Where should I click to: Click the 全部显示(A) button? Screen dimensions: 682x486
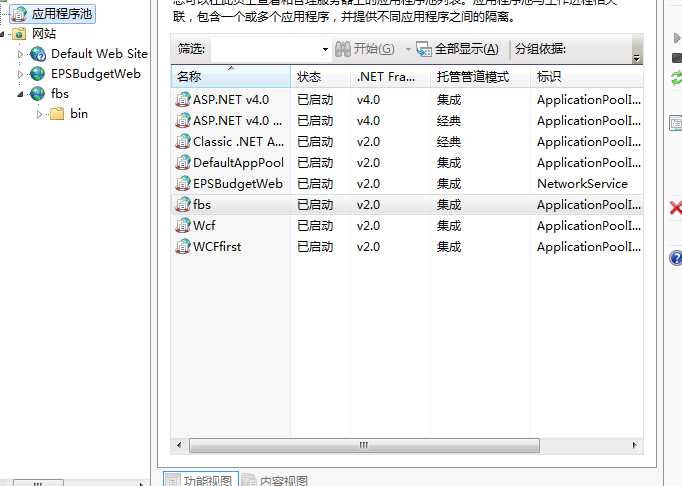(x=457, y=49)
